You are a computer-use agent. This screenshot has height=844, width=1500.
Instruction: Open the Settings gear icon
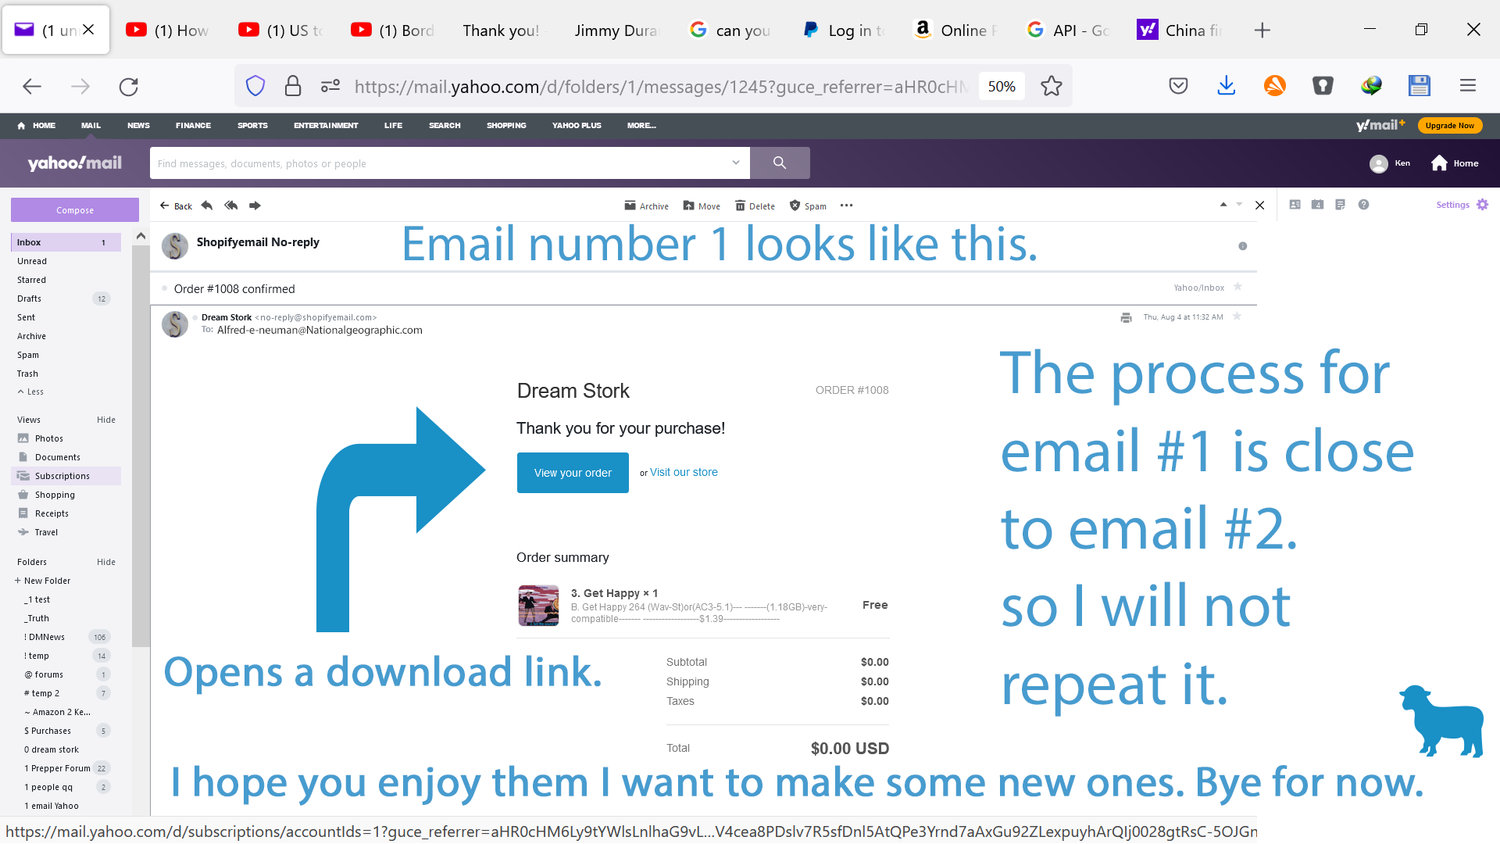[1482, 205]
